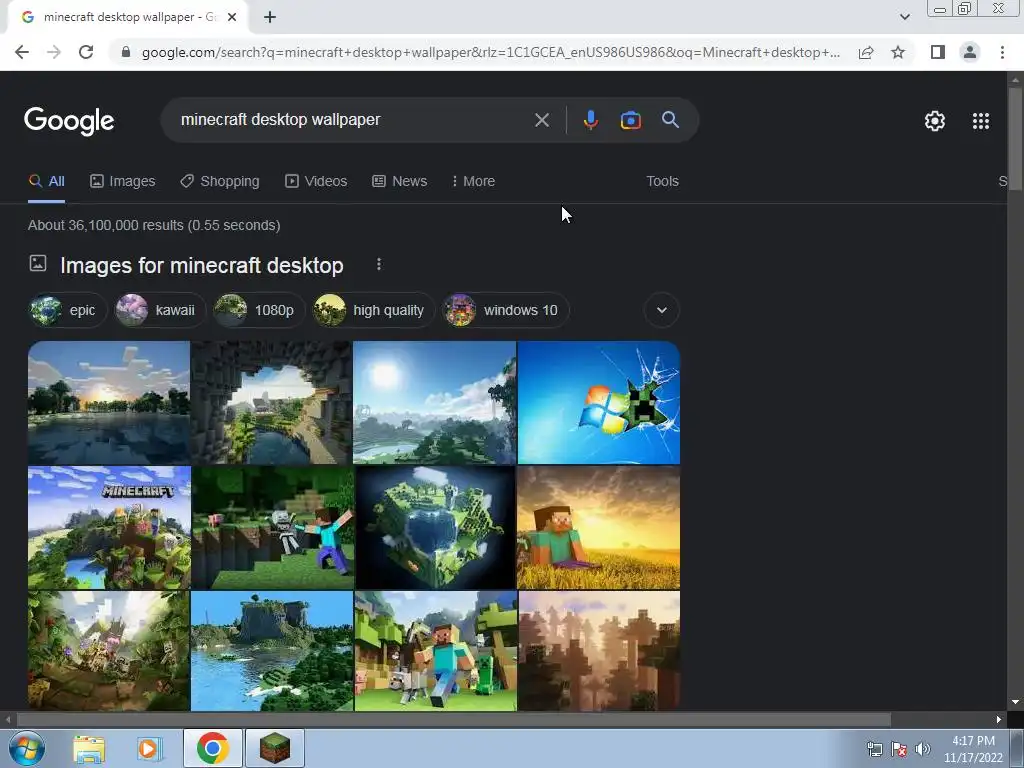This screenshot has height=768, width=1024.
Task: Click the URL in the address bar
Action: point(490,52)
